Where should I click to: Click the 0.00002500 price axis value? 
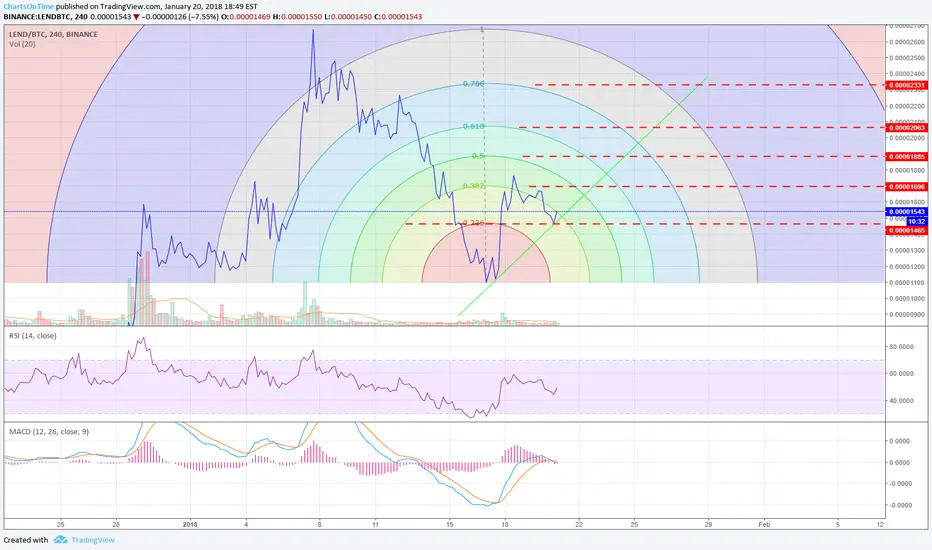908,58
